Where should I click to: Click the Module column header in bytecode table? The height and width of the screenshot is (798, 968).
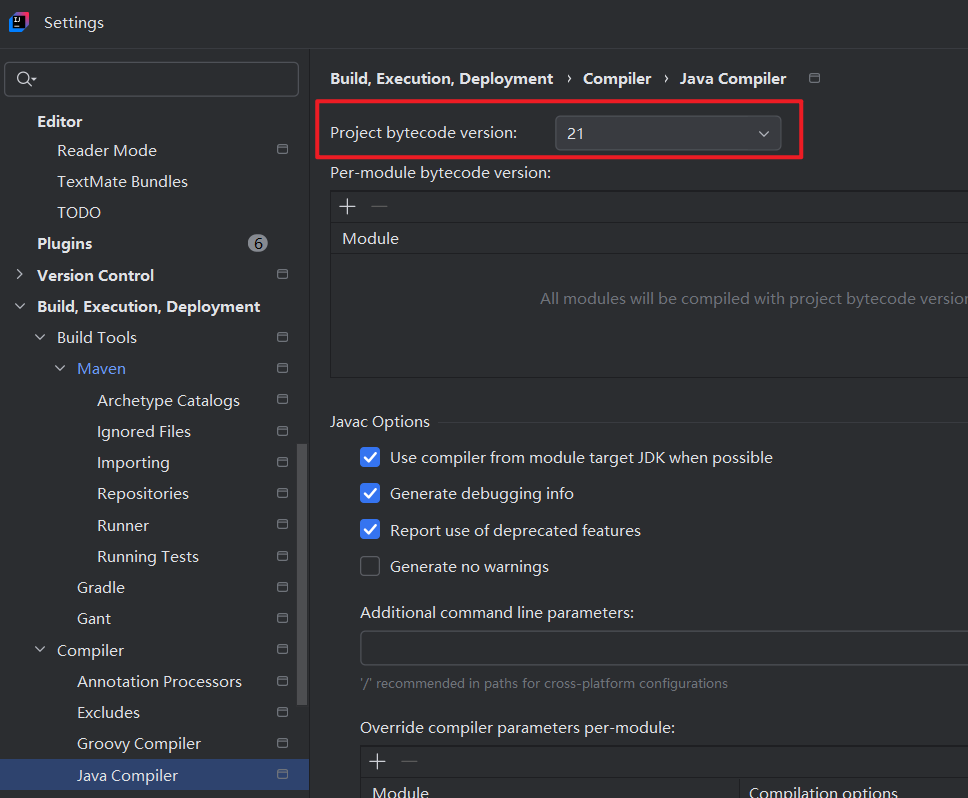tap(370, 238)
